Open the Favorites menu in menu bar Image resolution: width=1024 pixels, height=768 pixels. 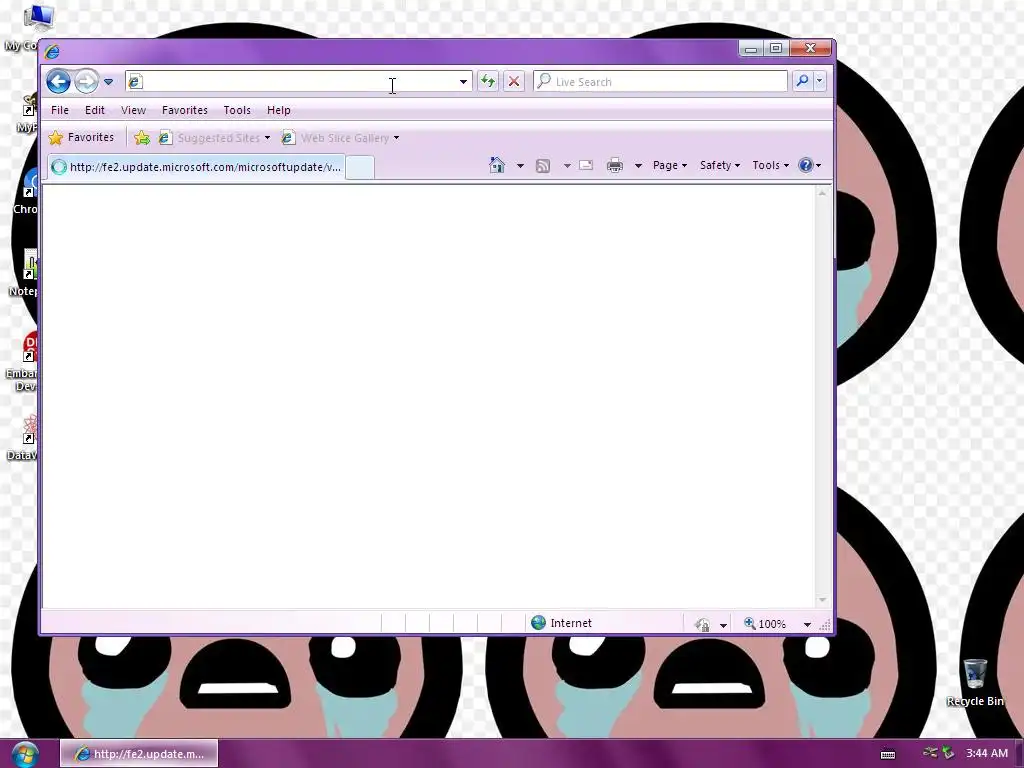185,110
